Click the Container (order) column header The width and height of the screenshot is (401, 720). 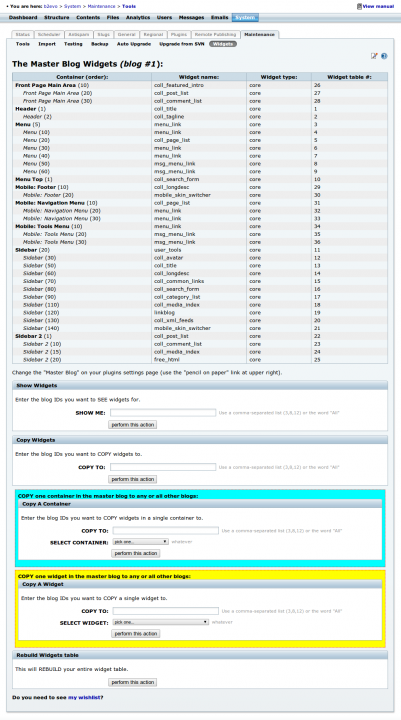(x=82, y=77)
